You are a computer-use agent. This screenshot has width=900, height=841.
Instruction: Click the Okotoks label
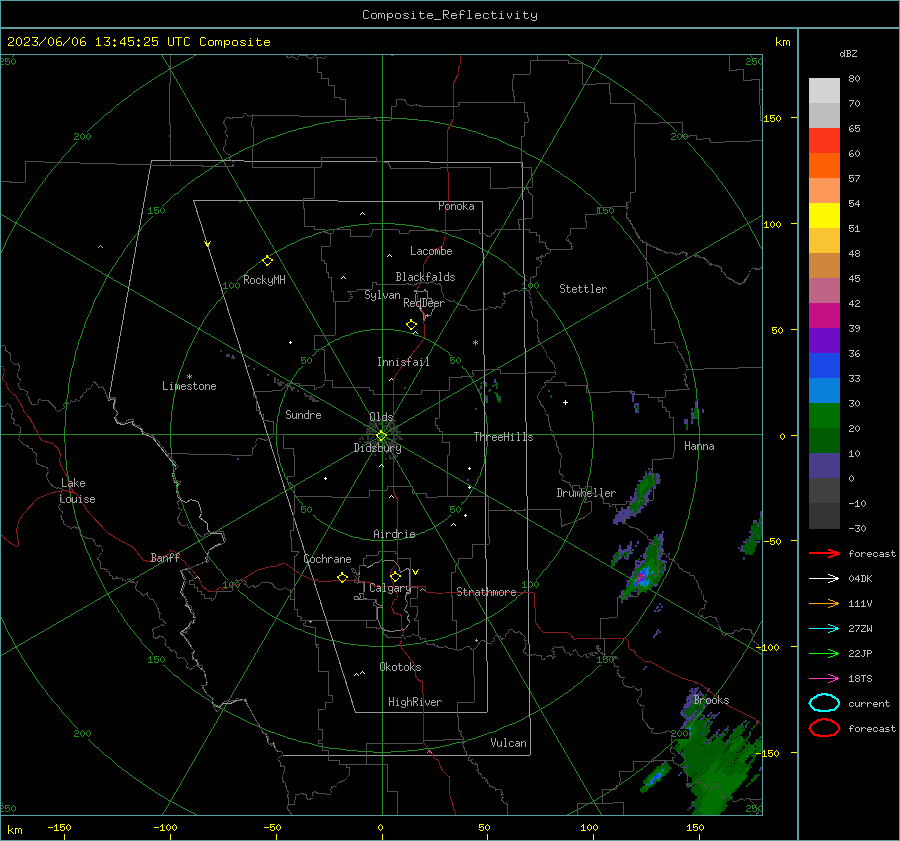(400, 666)
